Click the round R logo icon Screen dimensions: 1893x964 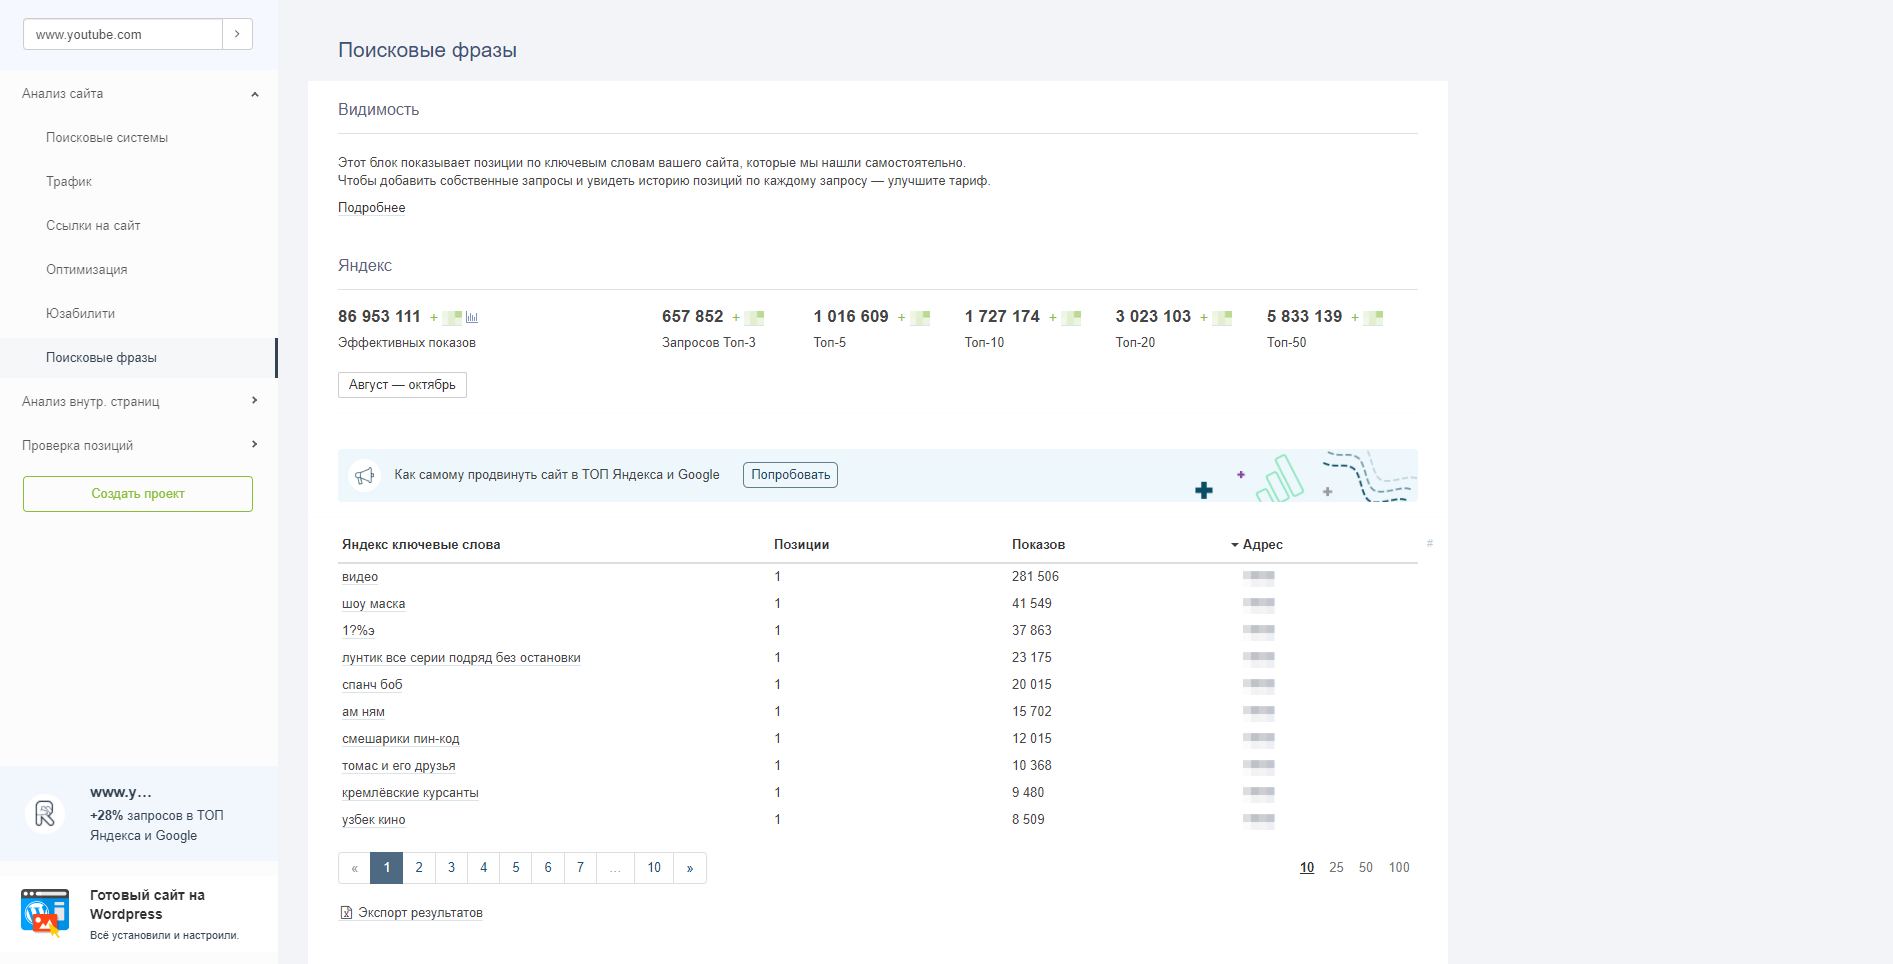pyautogui.click(x=45, y=814)
